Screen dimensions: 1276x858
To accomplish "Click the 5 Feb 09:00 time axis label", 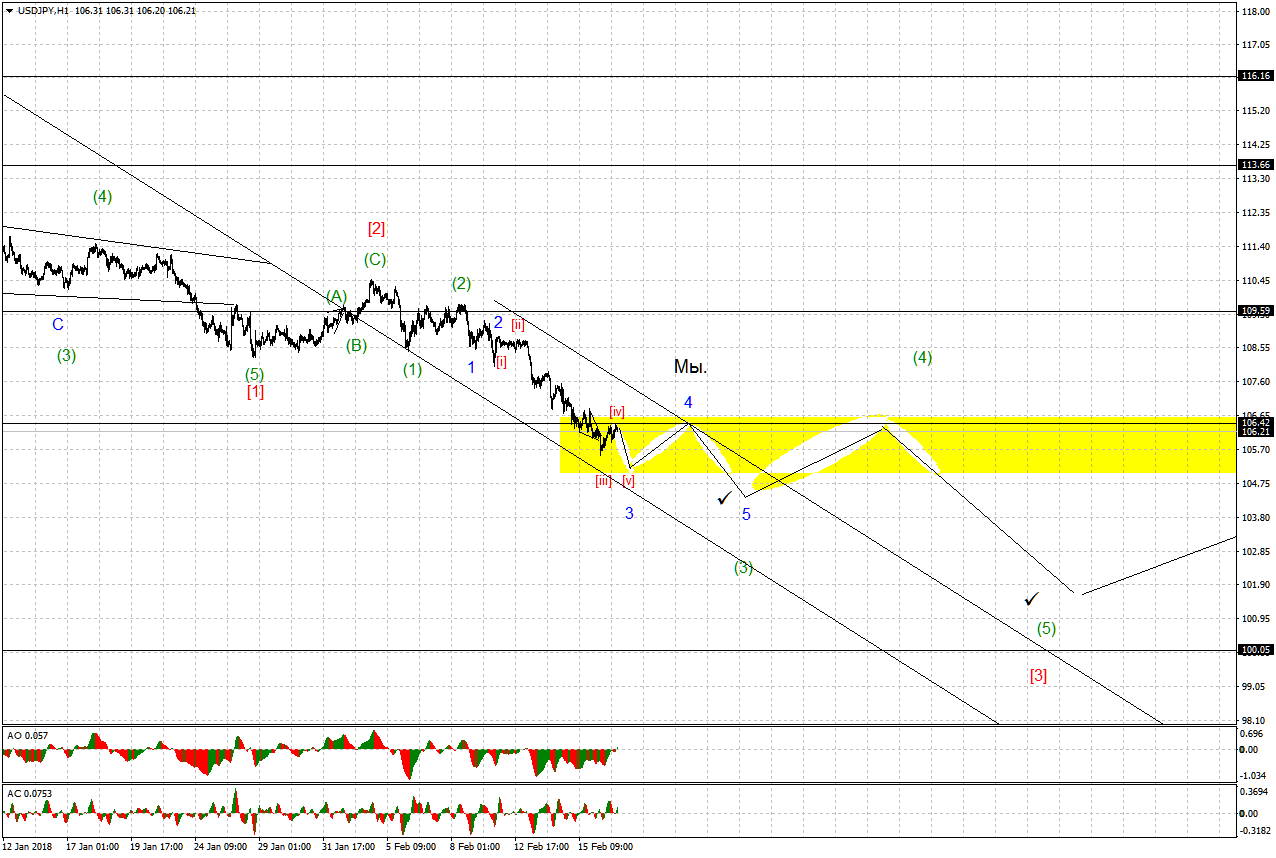I will (x=411, y=847).
